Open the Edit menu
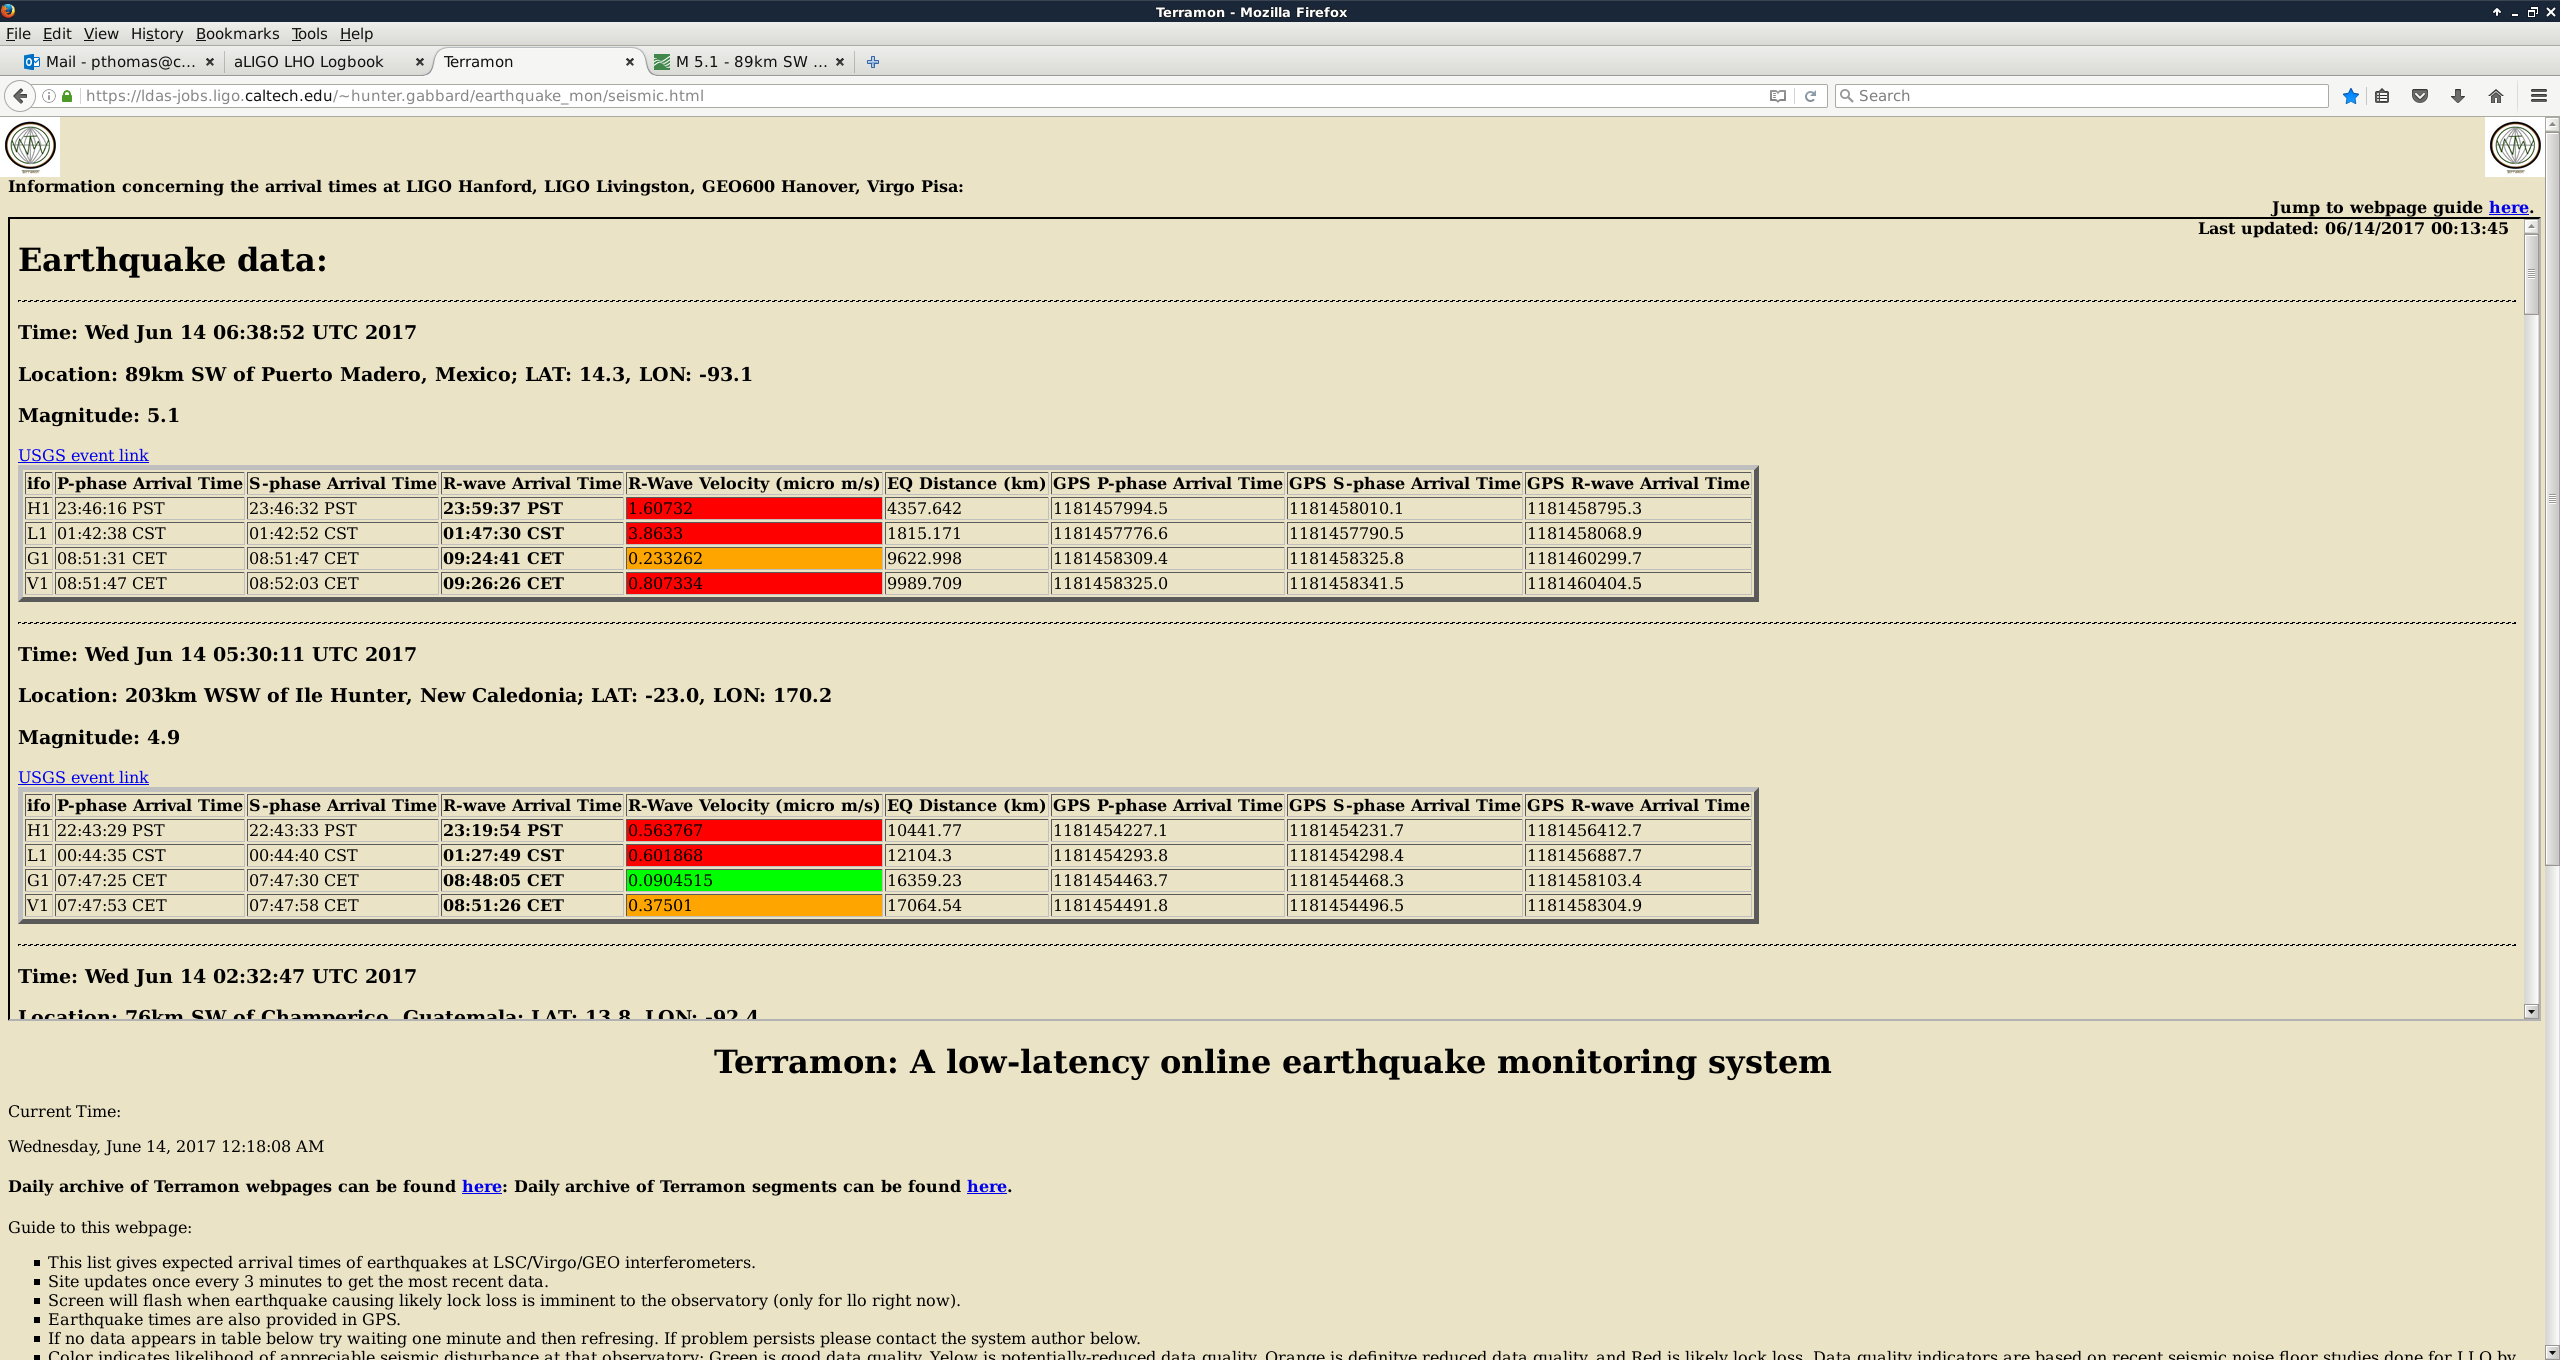The height and width of the screenshot is (1360, 2560). [57, 34]
